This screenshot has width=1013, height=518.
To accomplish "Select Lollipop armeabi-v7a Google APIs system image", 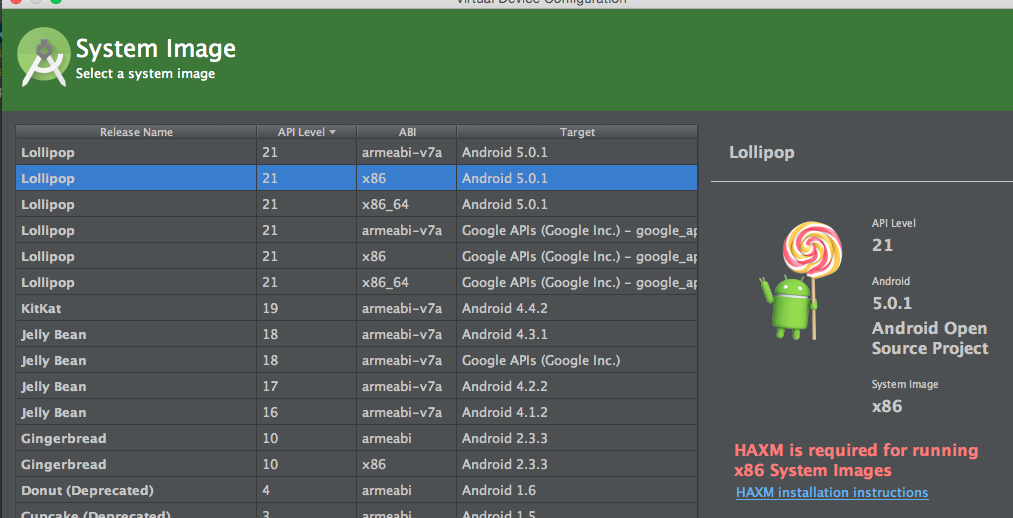I will click(x=357, y=230).
